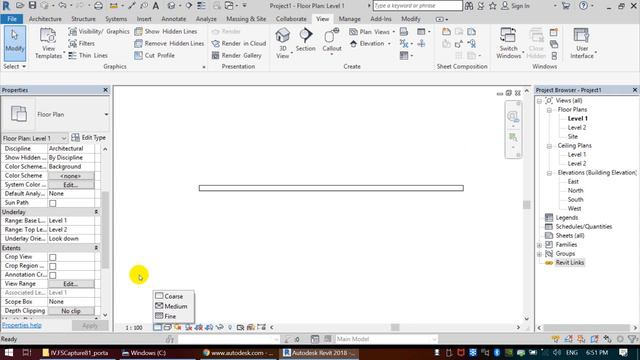Select the Modify tool

15,43
